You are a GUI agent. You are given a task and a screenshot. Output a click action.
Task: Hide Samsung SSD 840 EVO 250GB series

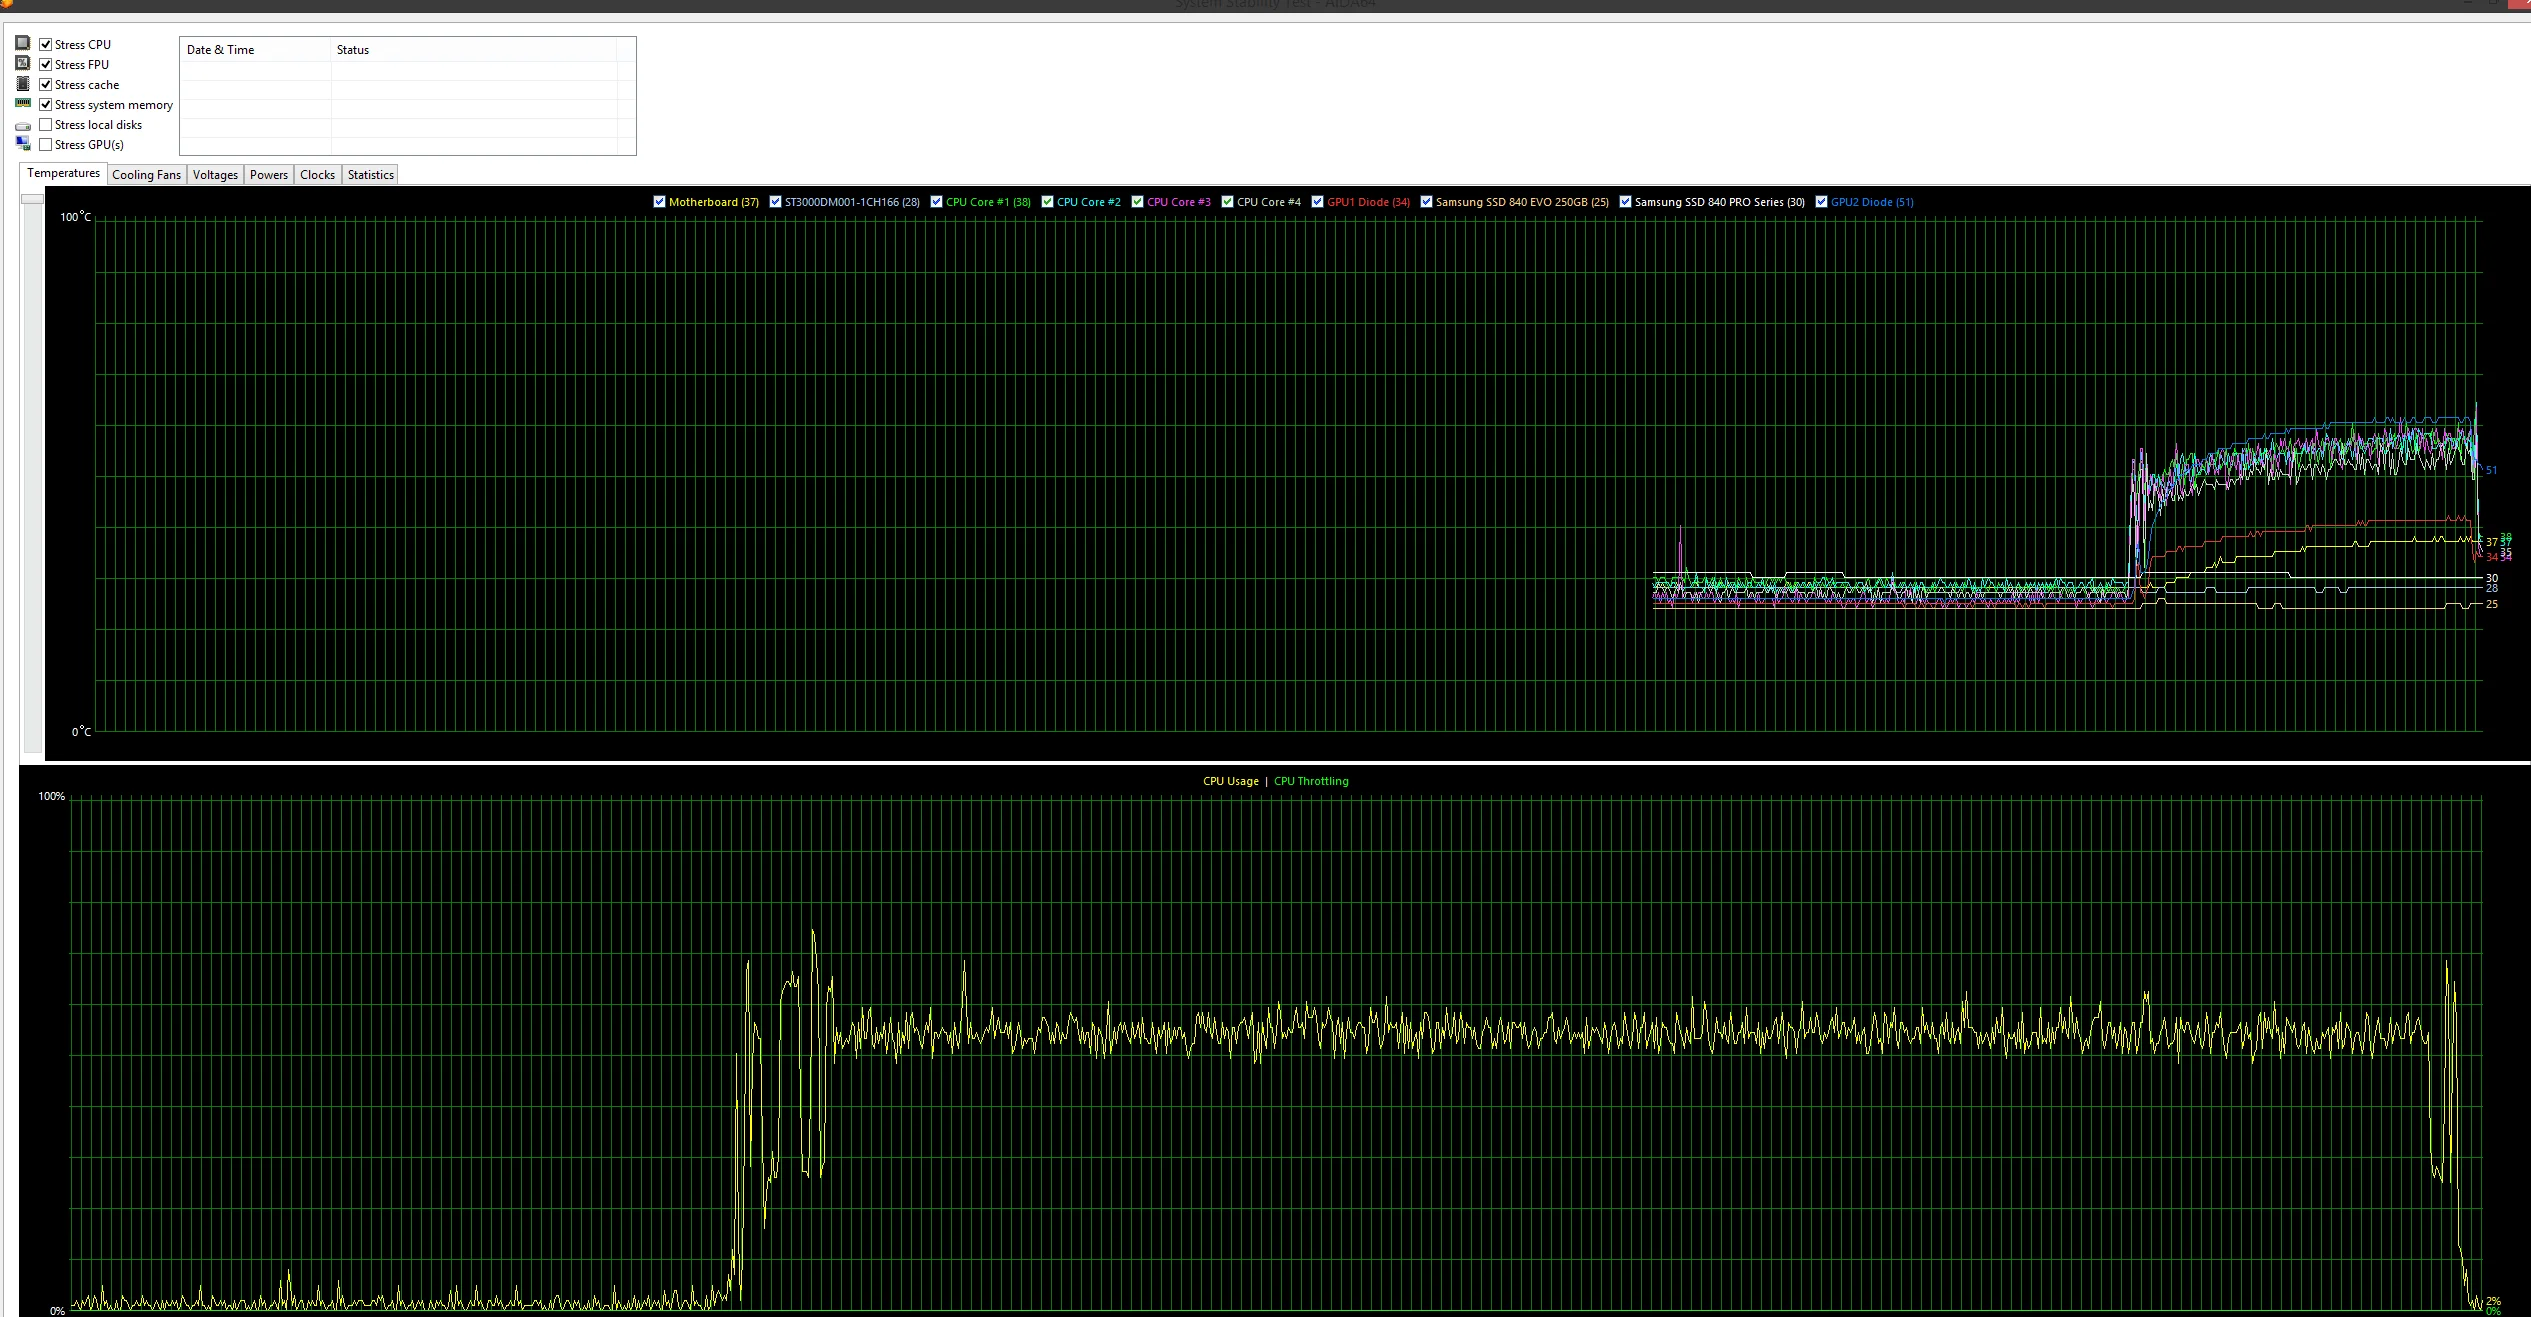pos(1426,201)
